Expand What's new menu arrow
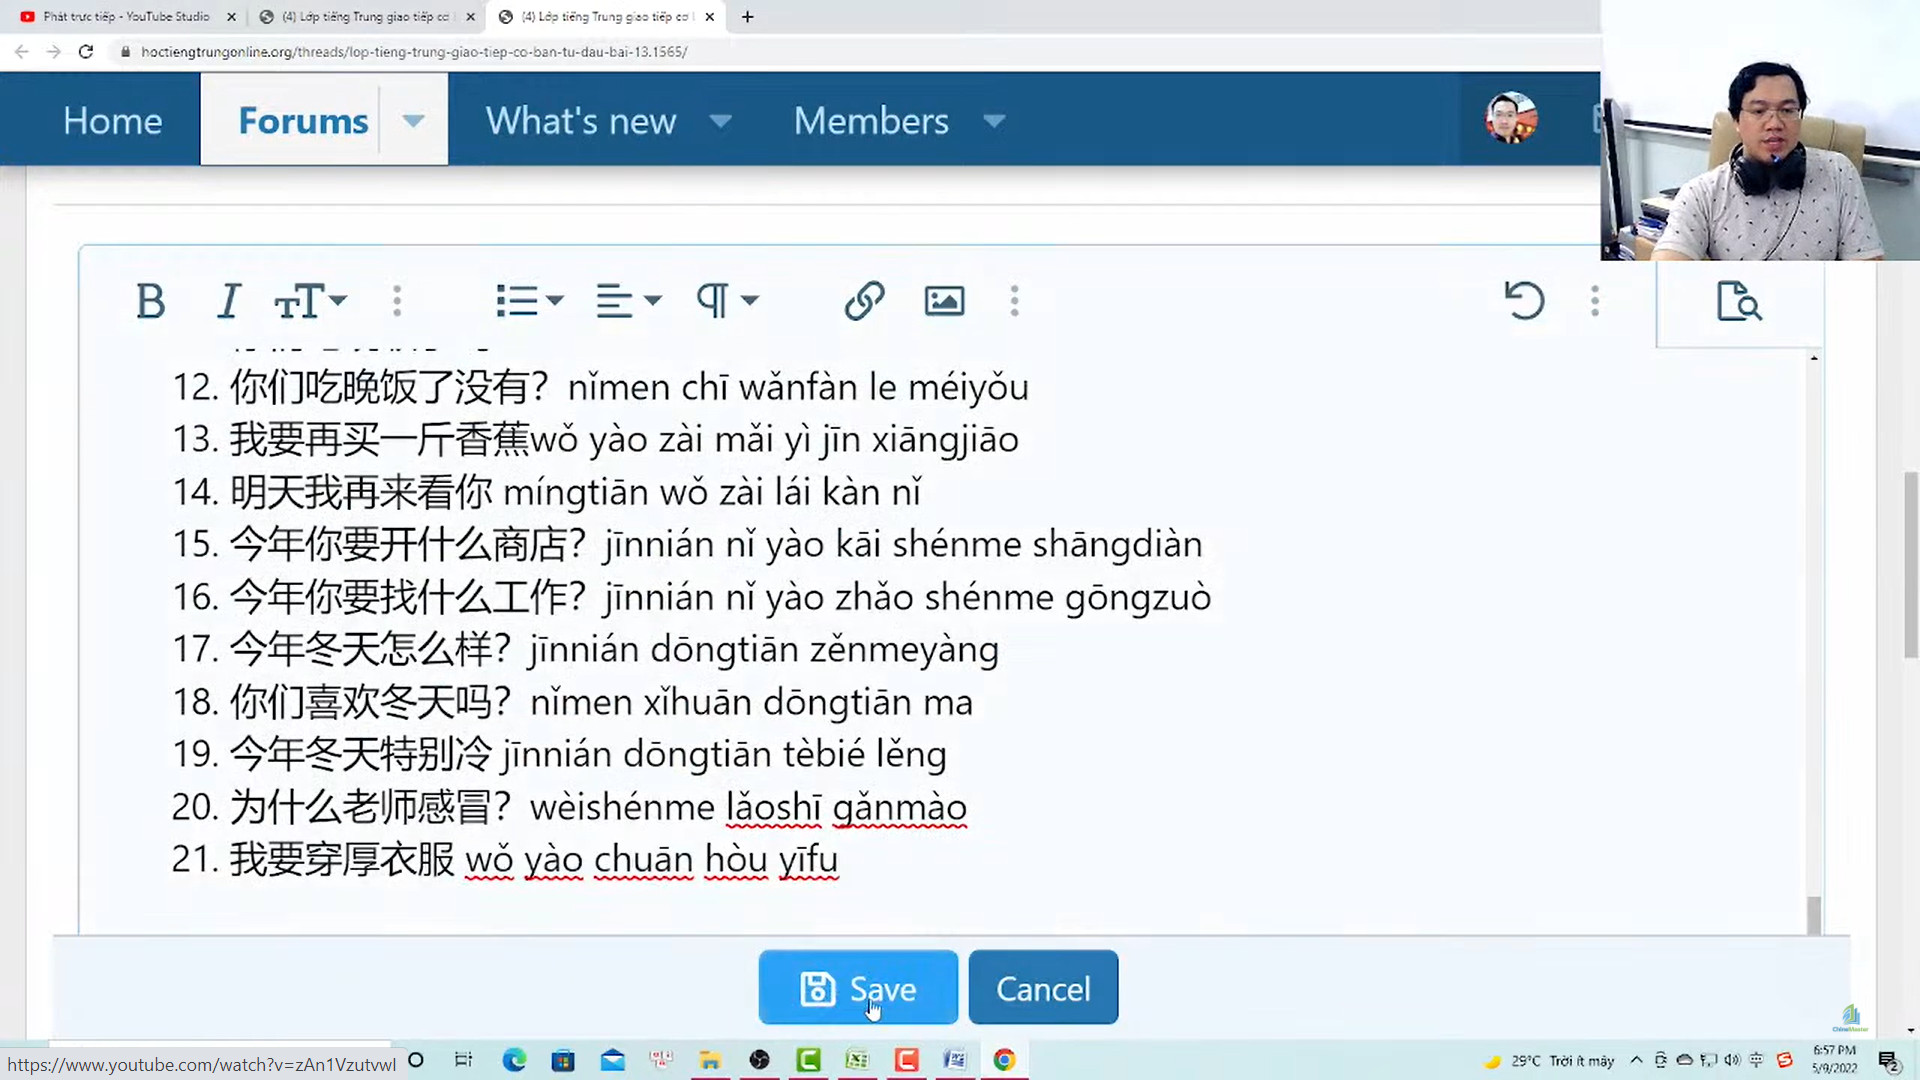 click(721, 121)
